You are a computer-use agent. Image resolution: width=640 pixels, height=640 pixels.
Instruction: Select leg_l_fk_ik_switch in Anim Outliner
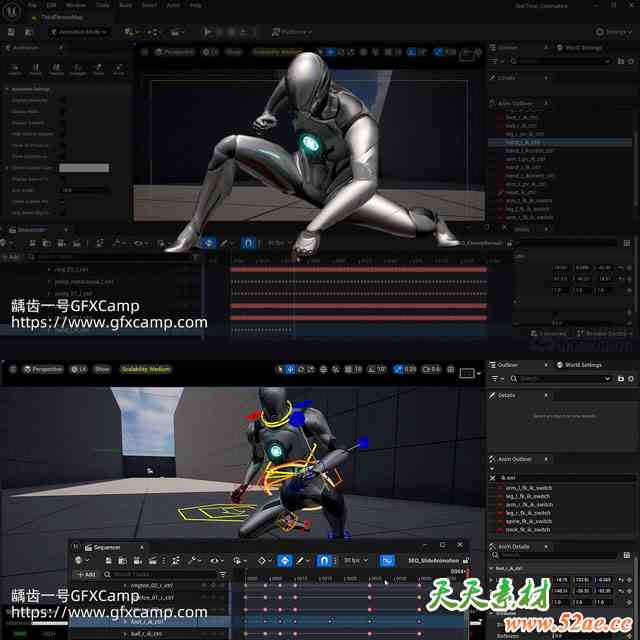pos(528,496)
